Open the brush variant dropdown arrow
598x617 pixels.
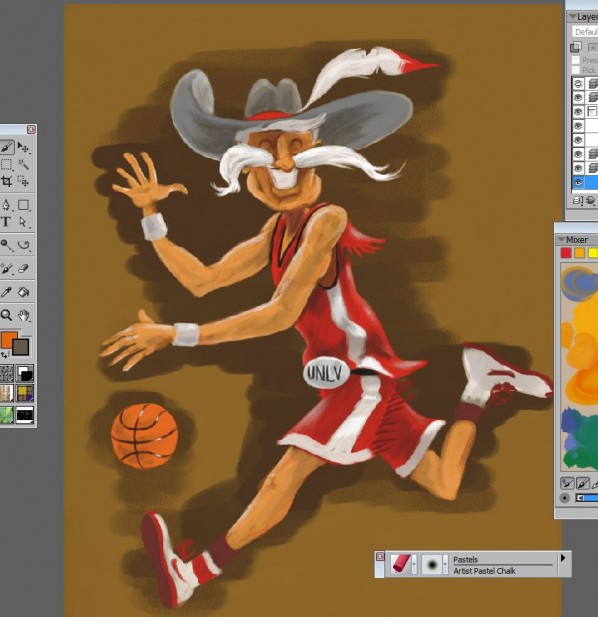(445, 565)
